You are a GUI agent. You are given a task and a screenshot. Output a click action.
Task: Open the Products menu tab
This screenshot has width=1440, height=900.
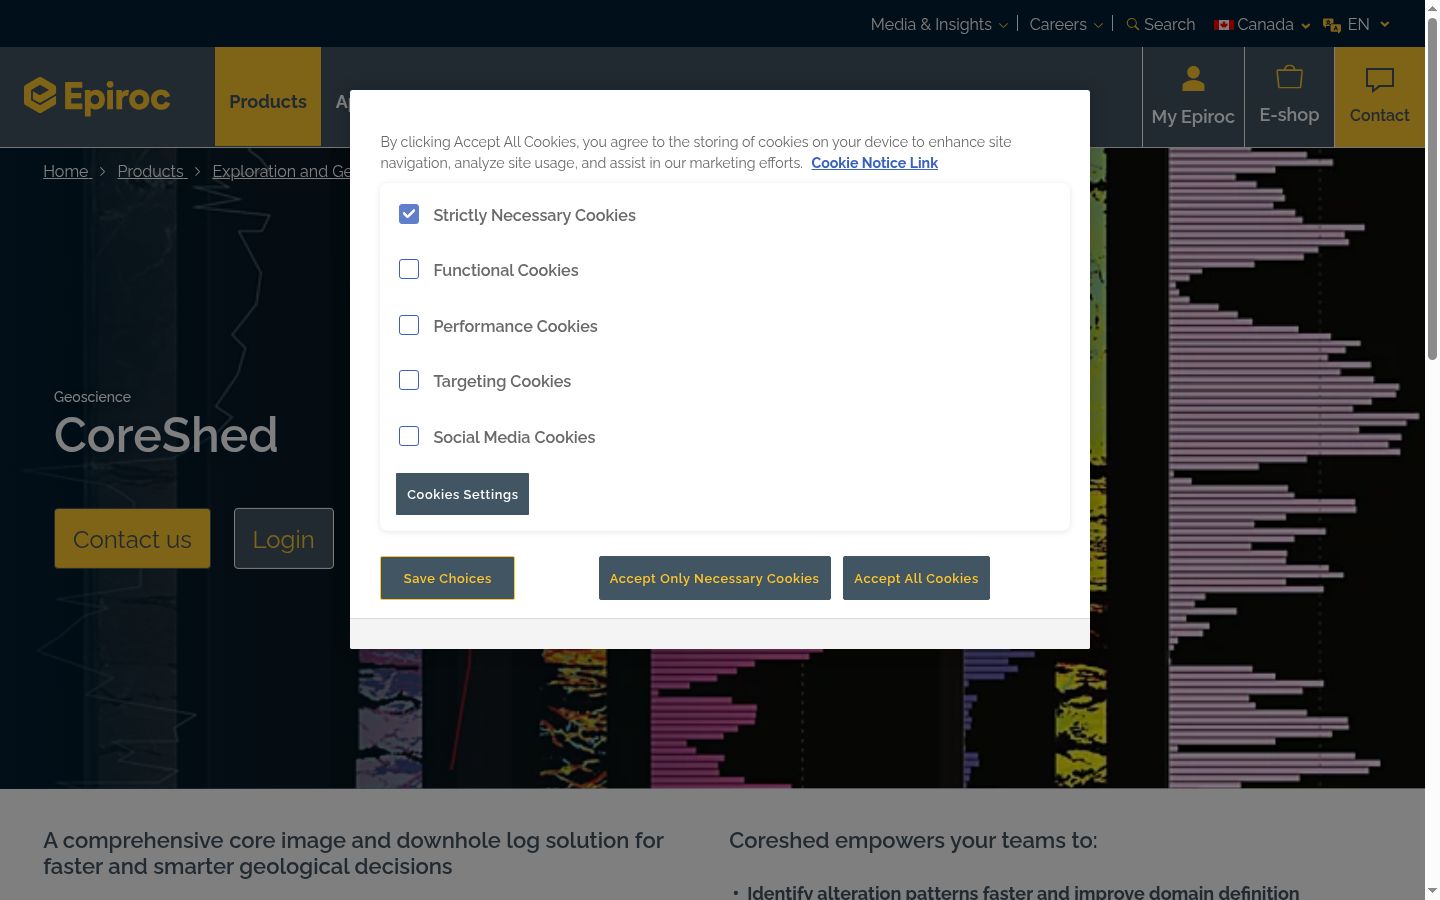pyautogui.click(x=268, y=97)
